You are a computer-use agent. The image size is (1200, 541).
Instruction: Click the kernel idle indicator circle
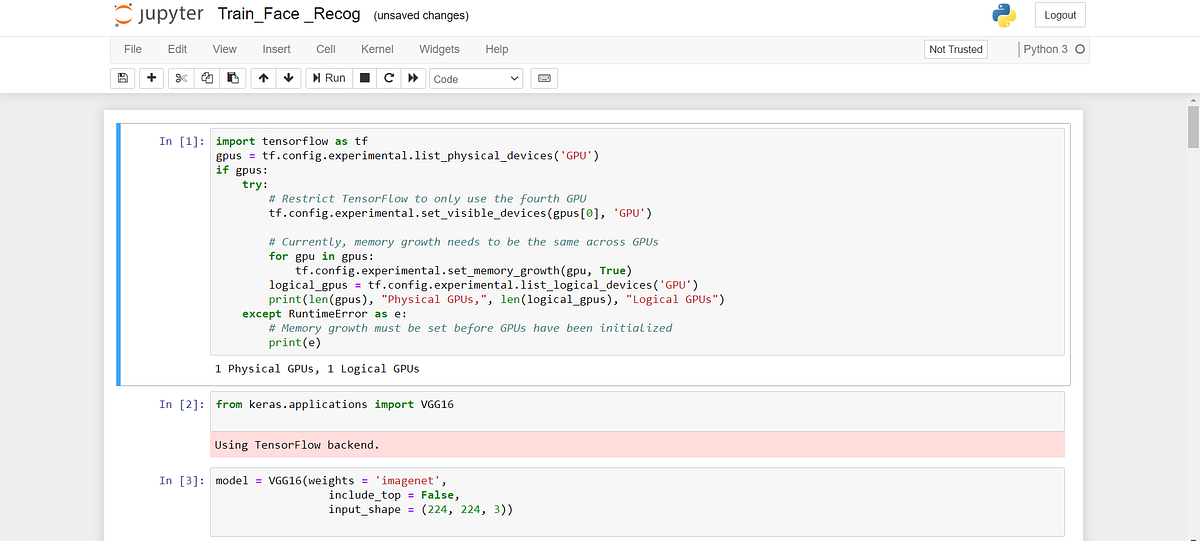1080,49
